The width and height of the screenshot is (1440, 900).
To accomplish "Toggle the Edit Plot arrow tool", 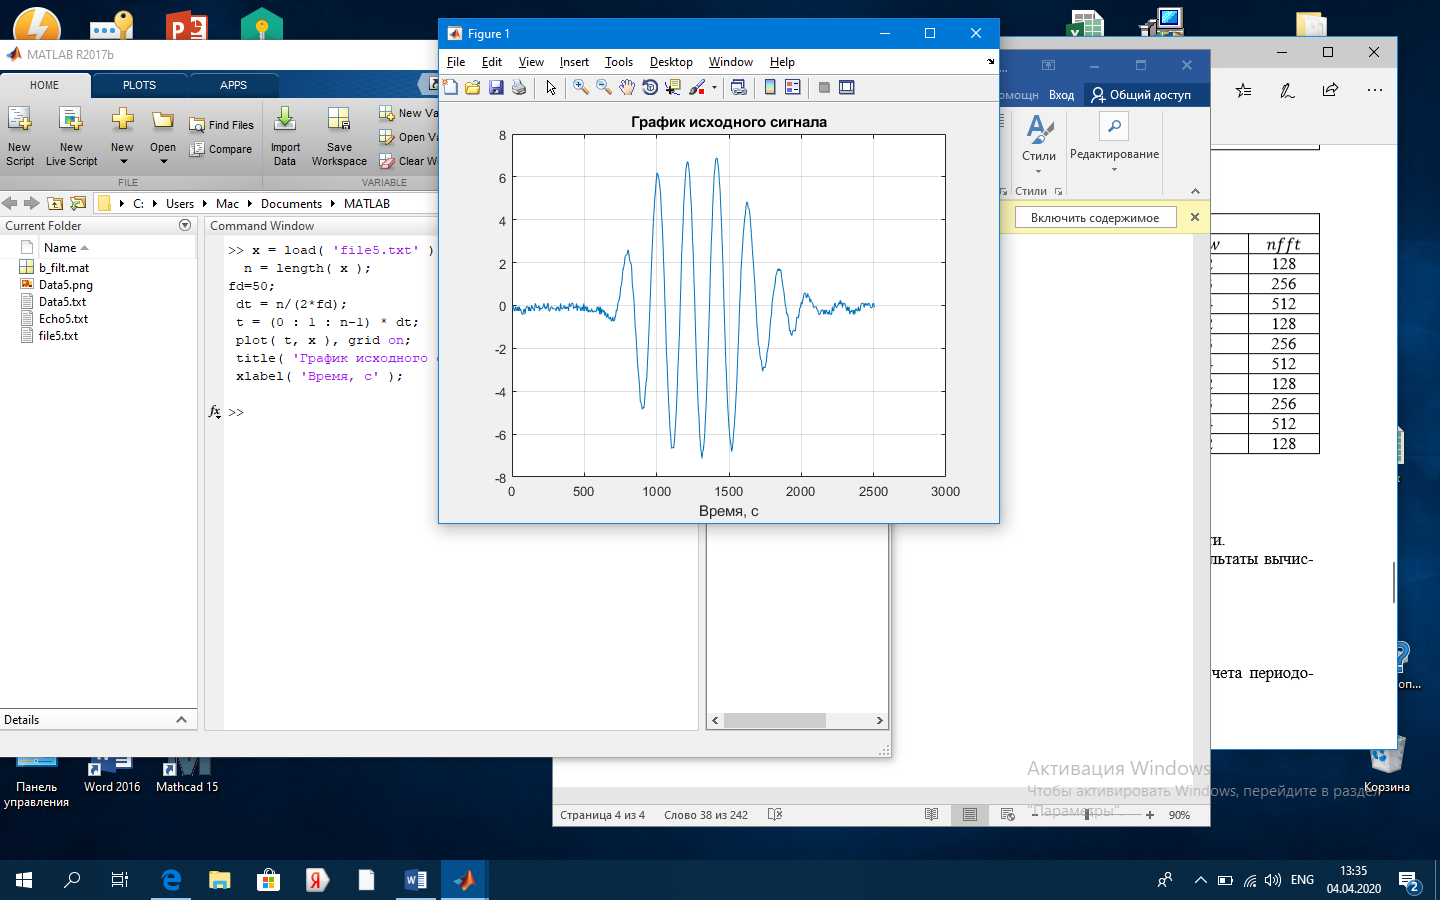I will coord(551,88).
